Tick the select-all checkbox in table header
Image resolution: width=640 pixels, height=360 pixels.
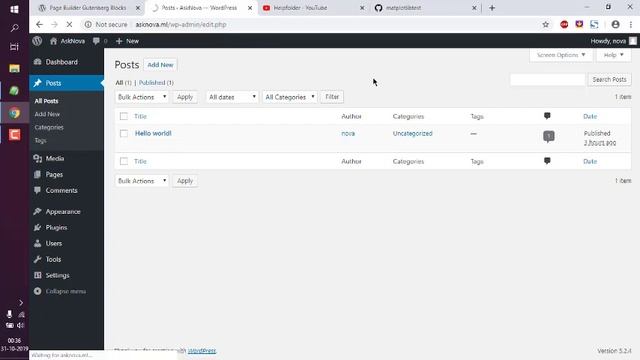pyautogui.click(x=124, y=116)
